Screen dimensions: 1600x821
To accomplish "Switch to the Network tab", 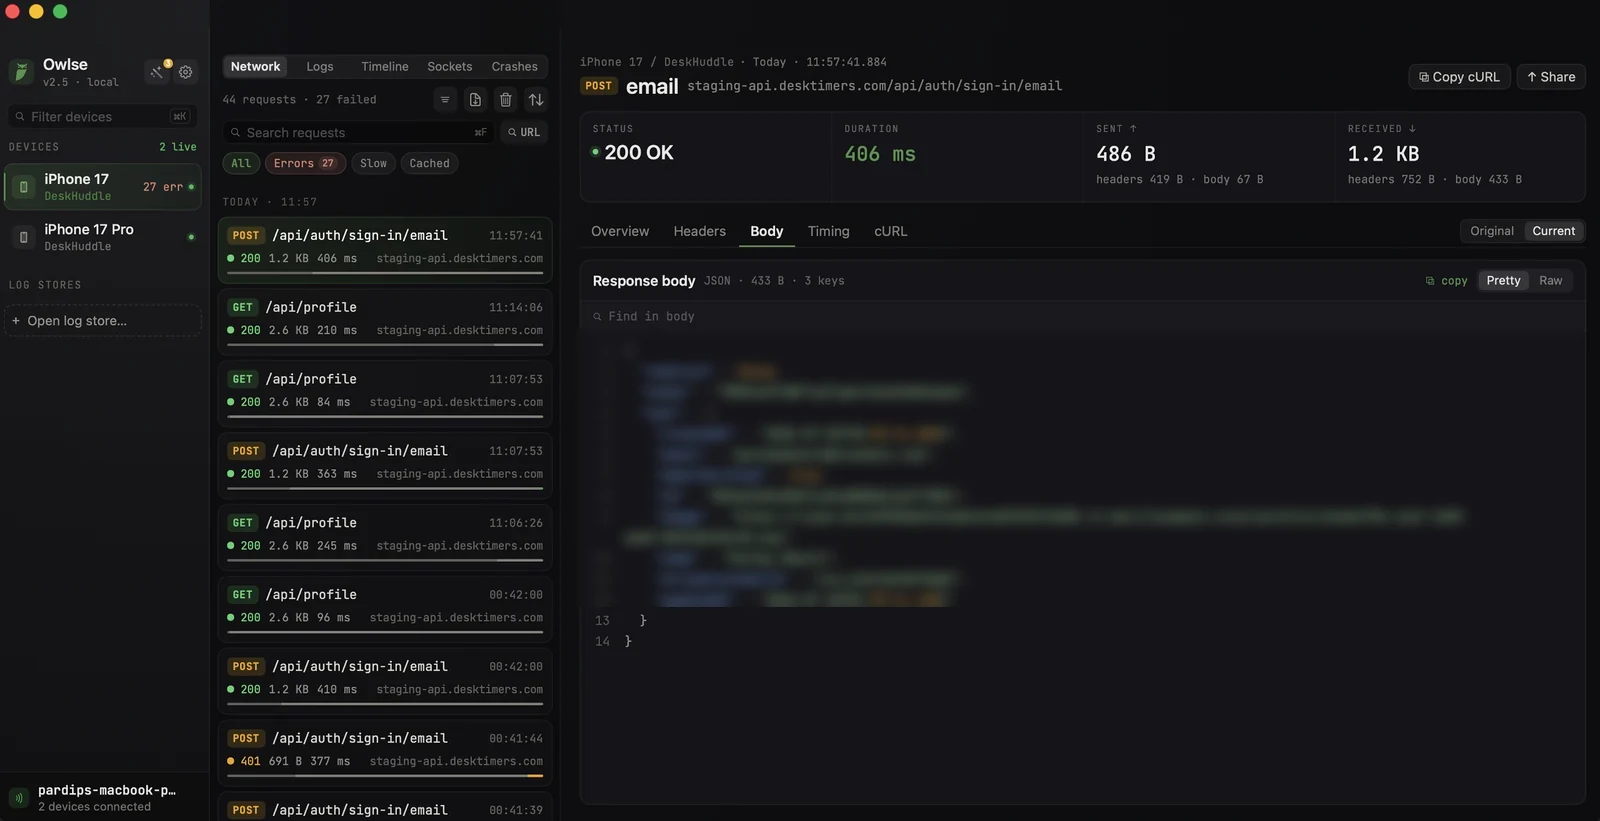I will pyautogui.click(x=255, y=66).
